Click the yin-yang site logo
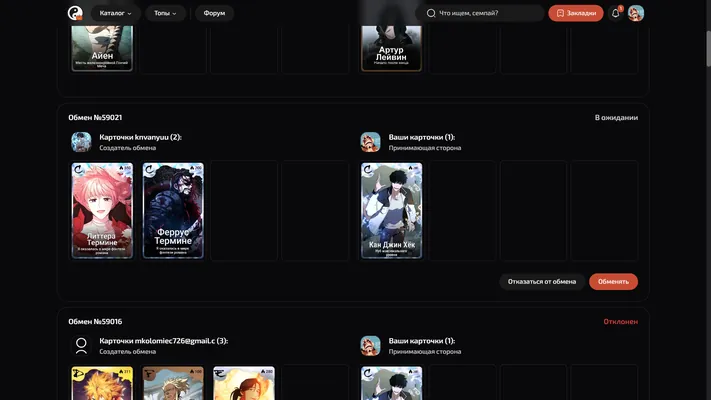The height and width of the screenshot is (400, 711). pyautogui.click(x=75, y=13)
